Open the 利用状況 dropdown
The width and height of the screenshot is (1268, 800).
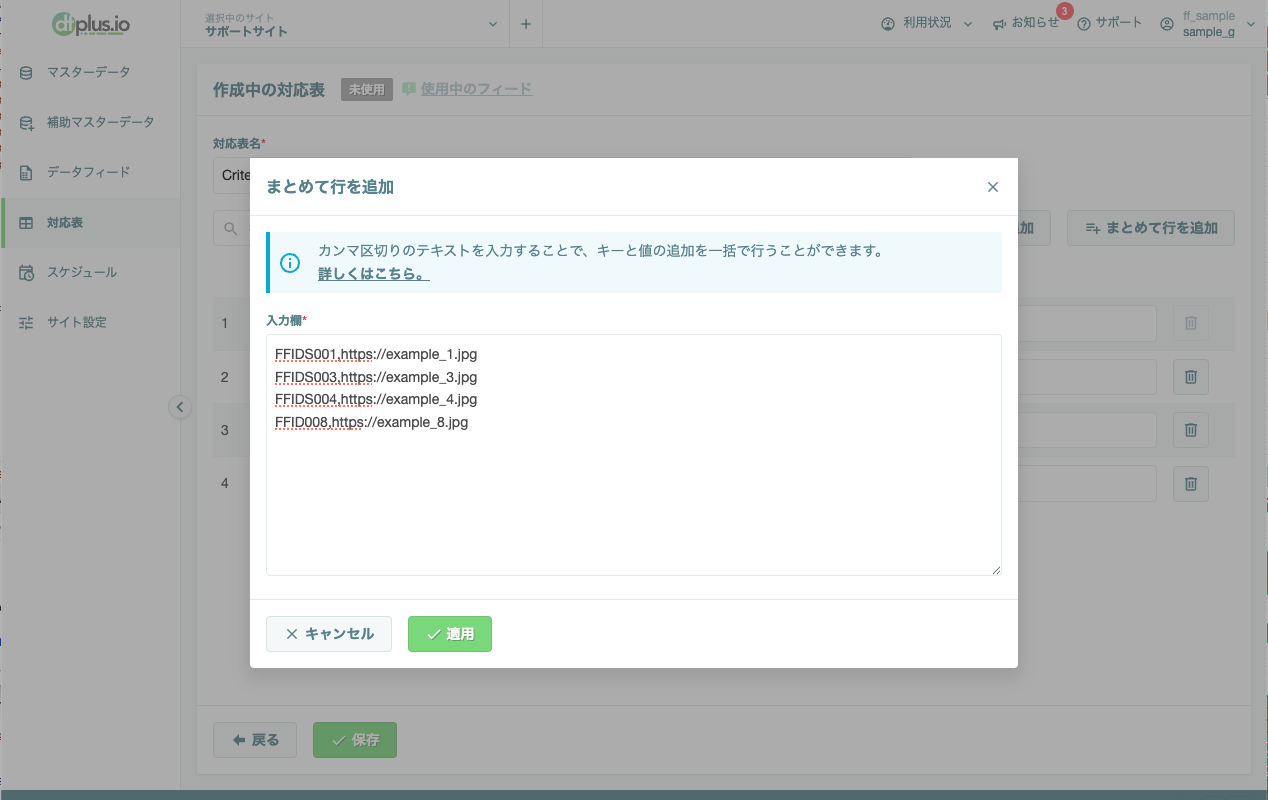927,23
